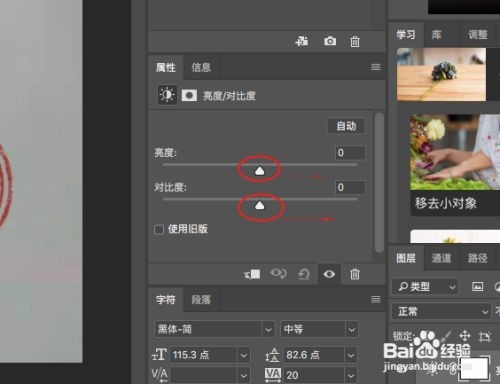Click the lock artboard nesting icon
The height and width of the screenshot is (384, 500).
coord(484,337)
